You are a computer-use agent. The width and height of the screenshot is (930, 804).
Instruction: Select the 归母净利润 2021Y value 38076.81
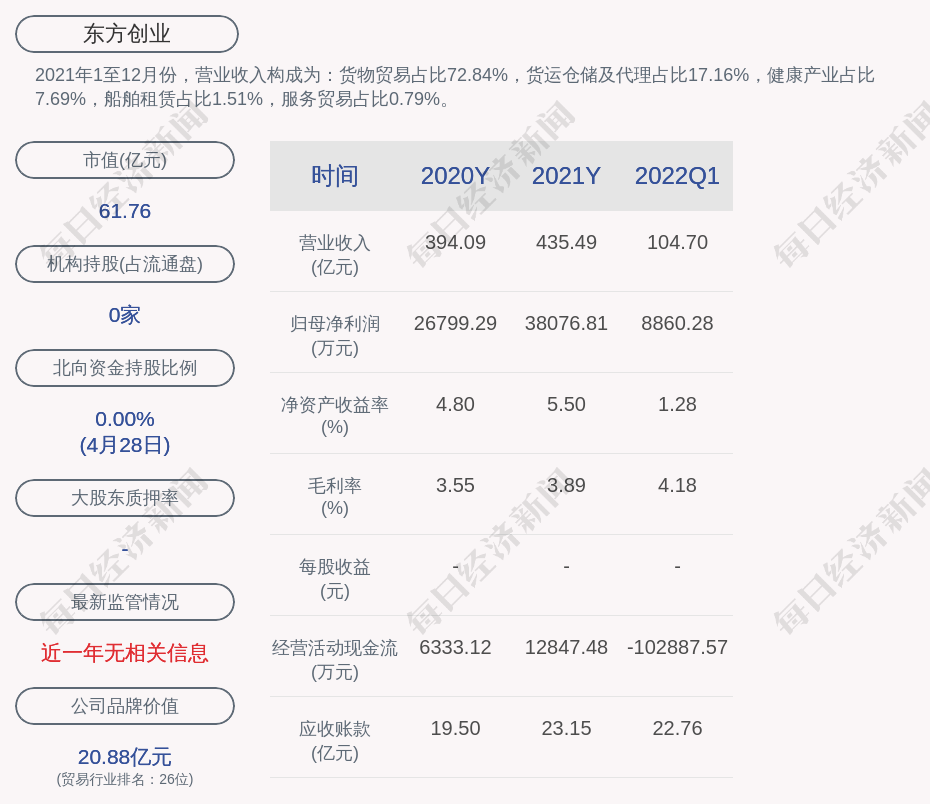click(566, 323)
